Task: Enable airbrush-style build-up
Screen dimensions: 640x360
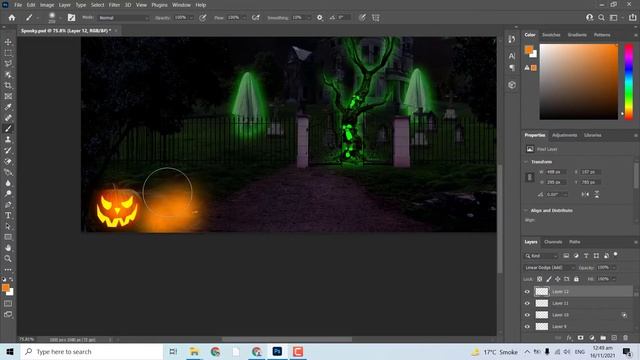Action: tap(256, 18)
